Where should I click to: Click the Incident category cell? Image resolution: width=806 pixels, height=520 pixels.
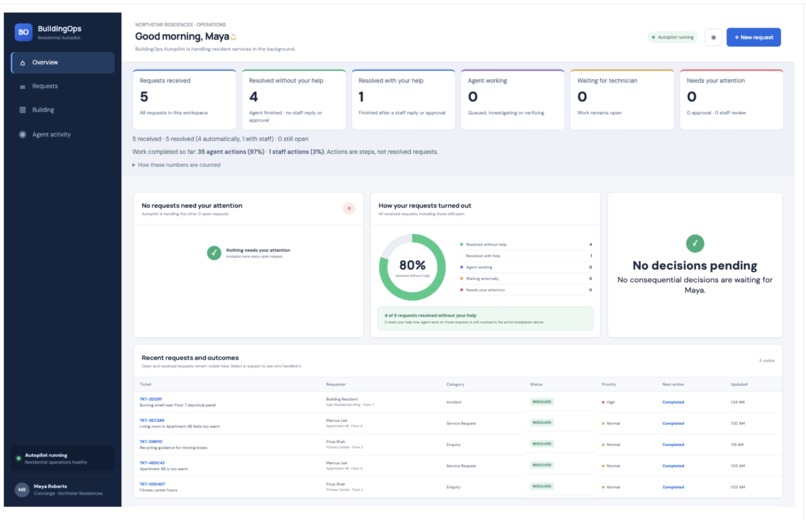point(454,402)
